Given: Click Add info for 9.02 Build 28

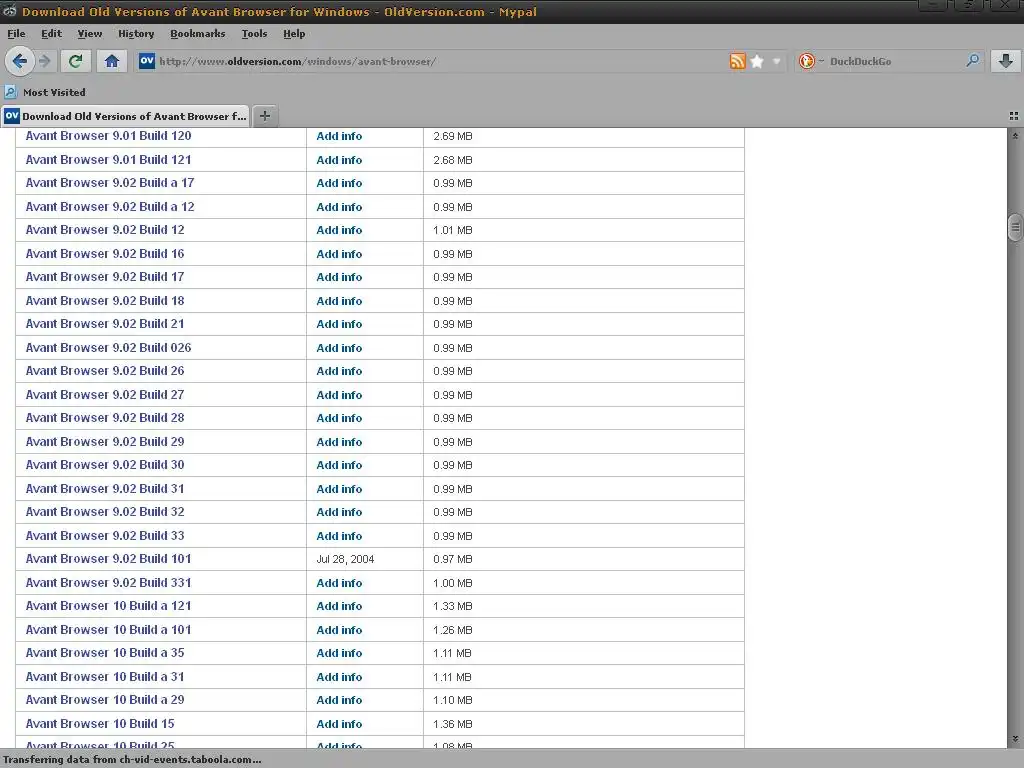Looking at the screenshot, I should 339,419.
